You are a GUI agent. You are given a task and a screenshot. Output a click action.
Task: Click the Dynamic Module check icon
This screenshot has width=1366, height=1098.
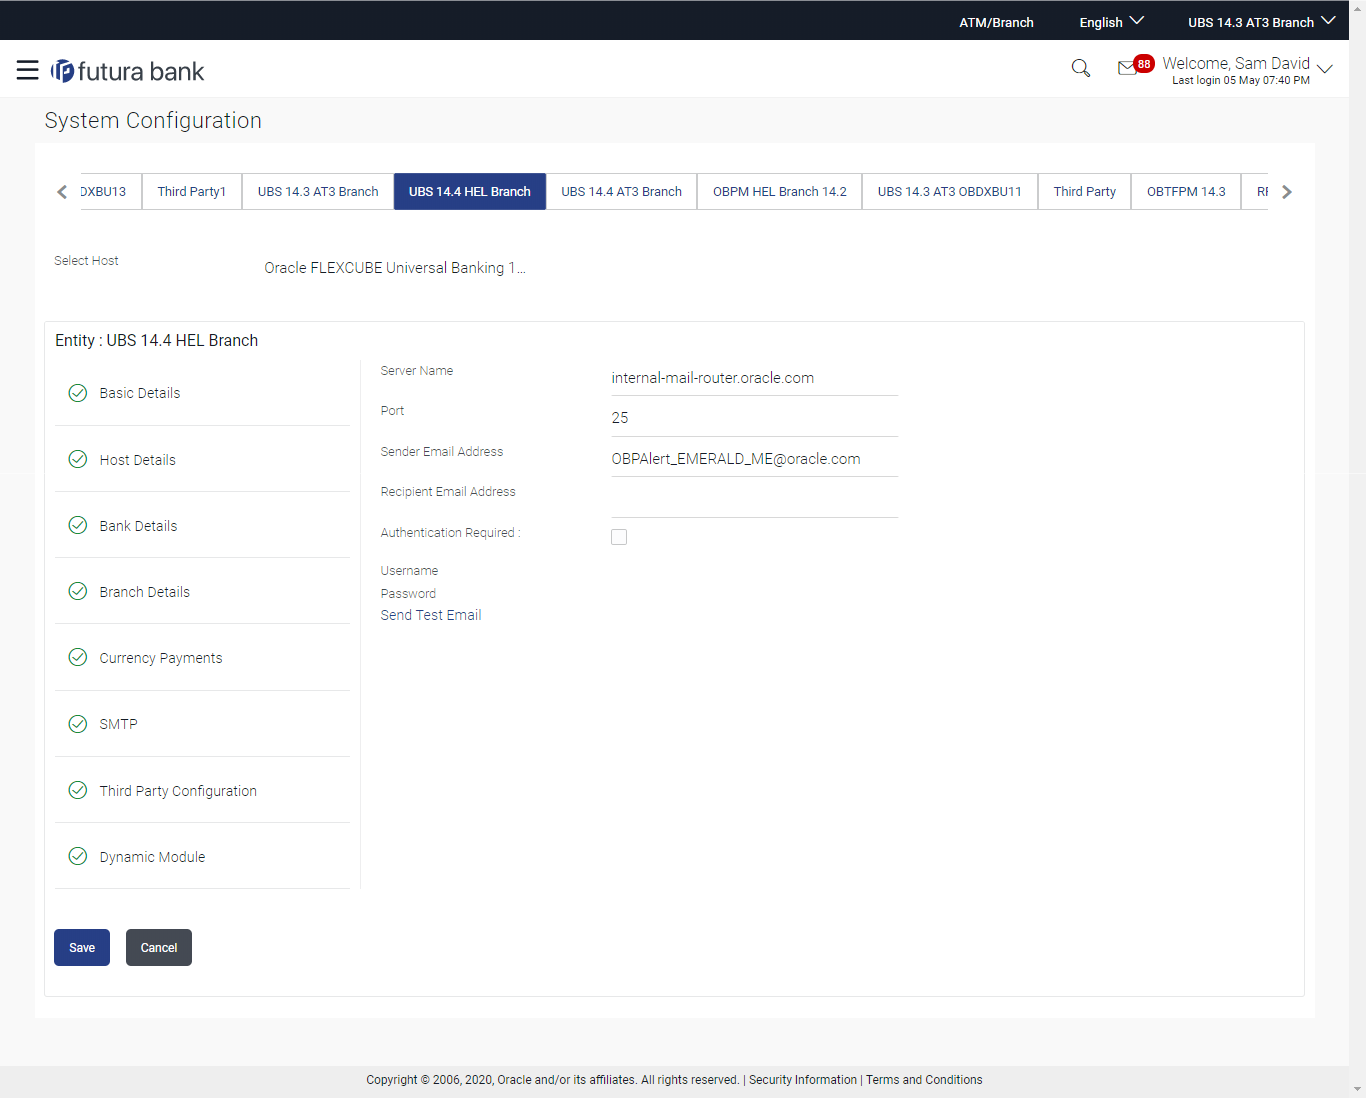pyautogui.click(x=78, y=856)
